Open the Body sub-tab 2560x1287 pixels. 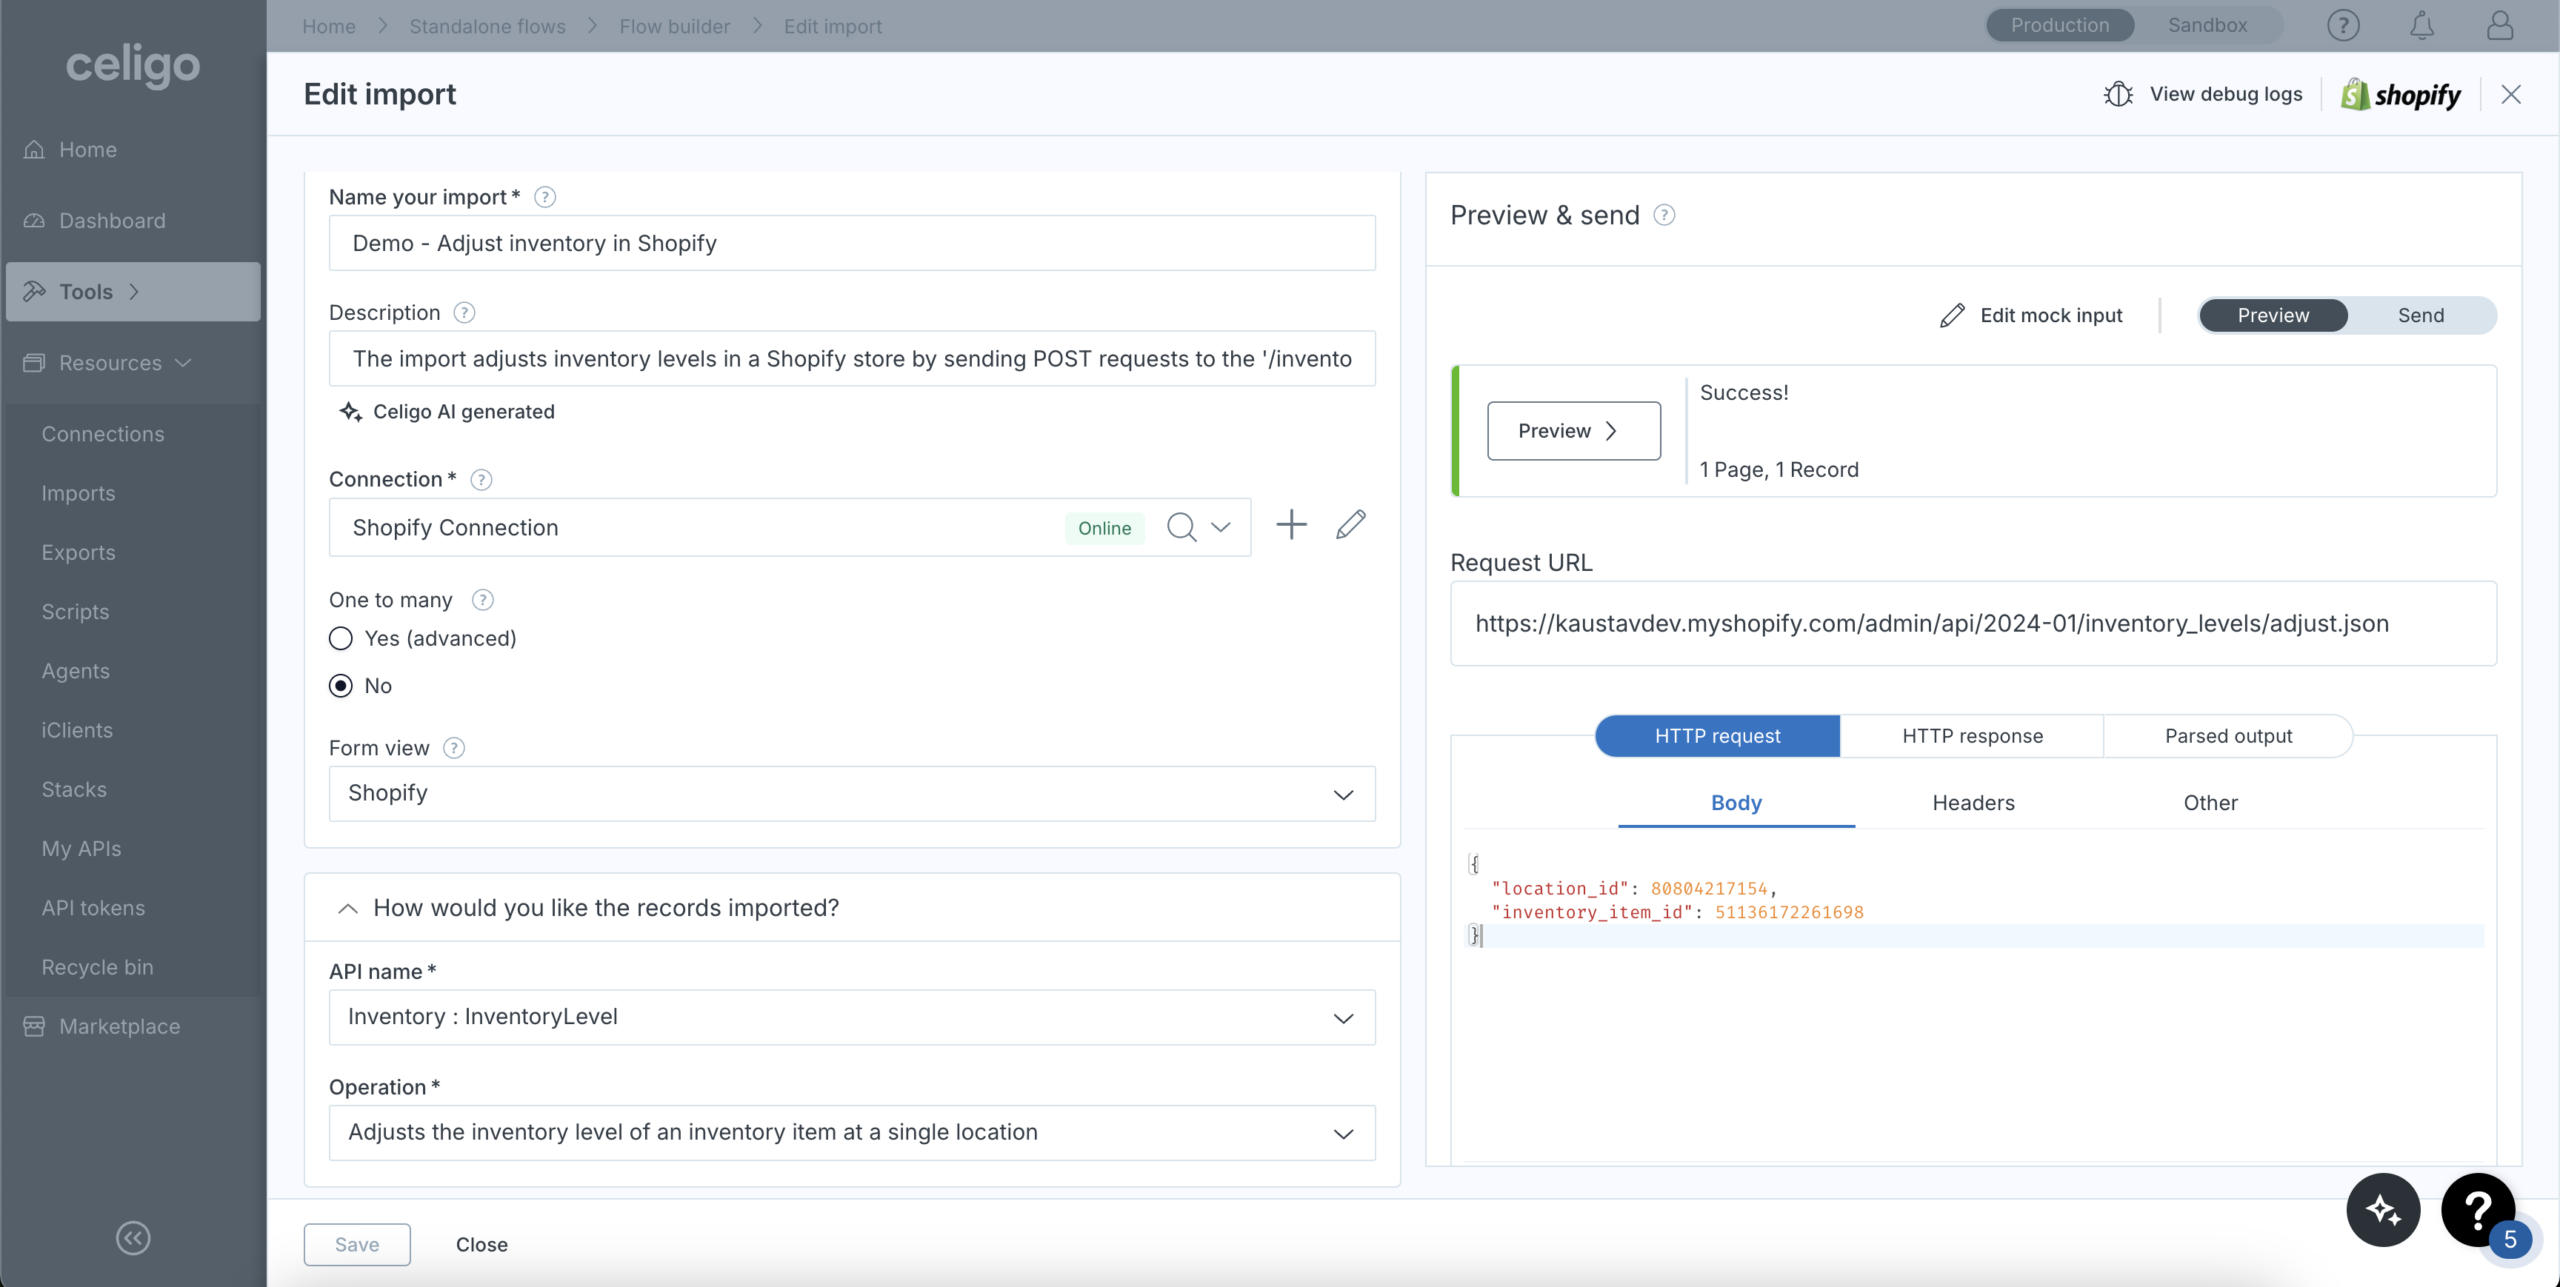point(1736,803)
